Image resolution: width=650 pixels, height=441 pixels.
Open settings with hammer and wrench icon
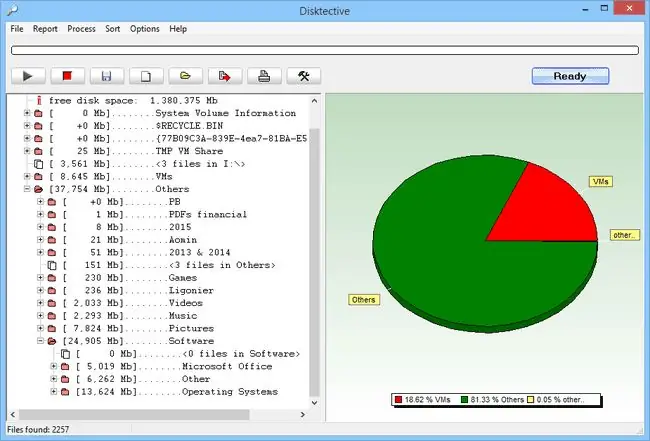coord(303,76)
